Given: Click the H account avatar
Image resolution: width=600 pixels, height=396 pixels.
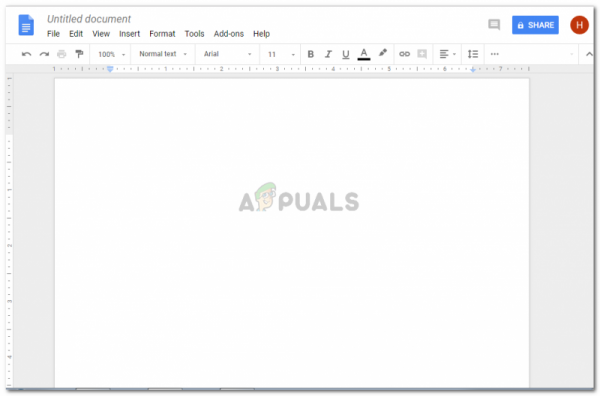Looking at the screenshot, I should click(x=579, y=25).
